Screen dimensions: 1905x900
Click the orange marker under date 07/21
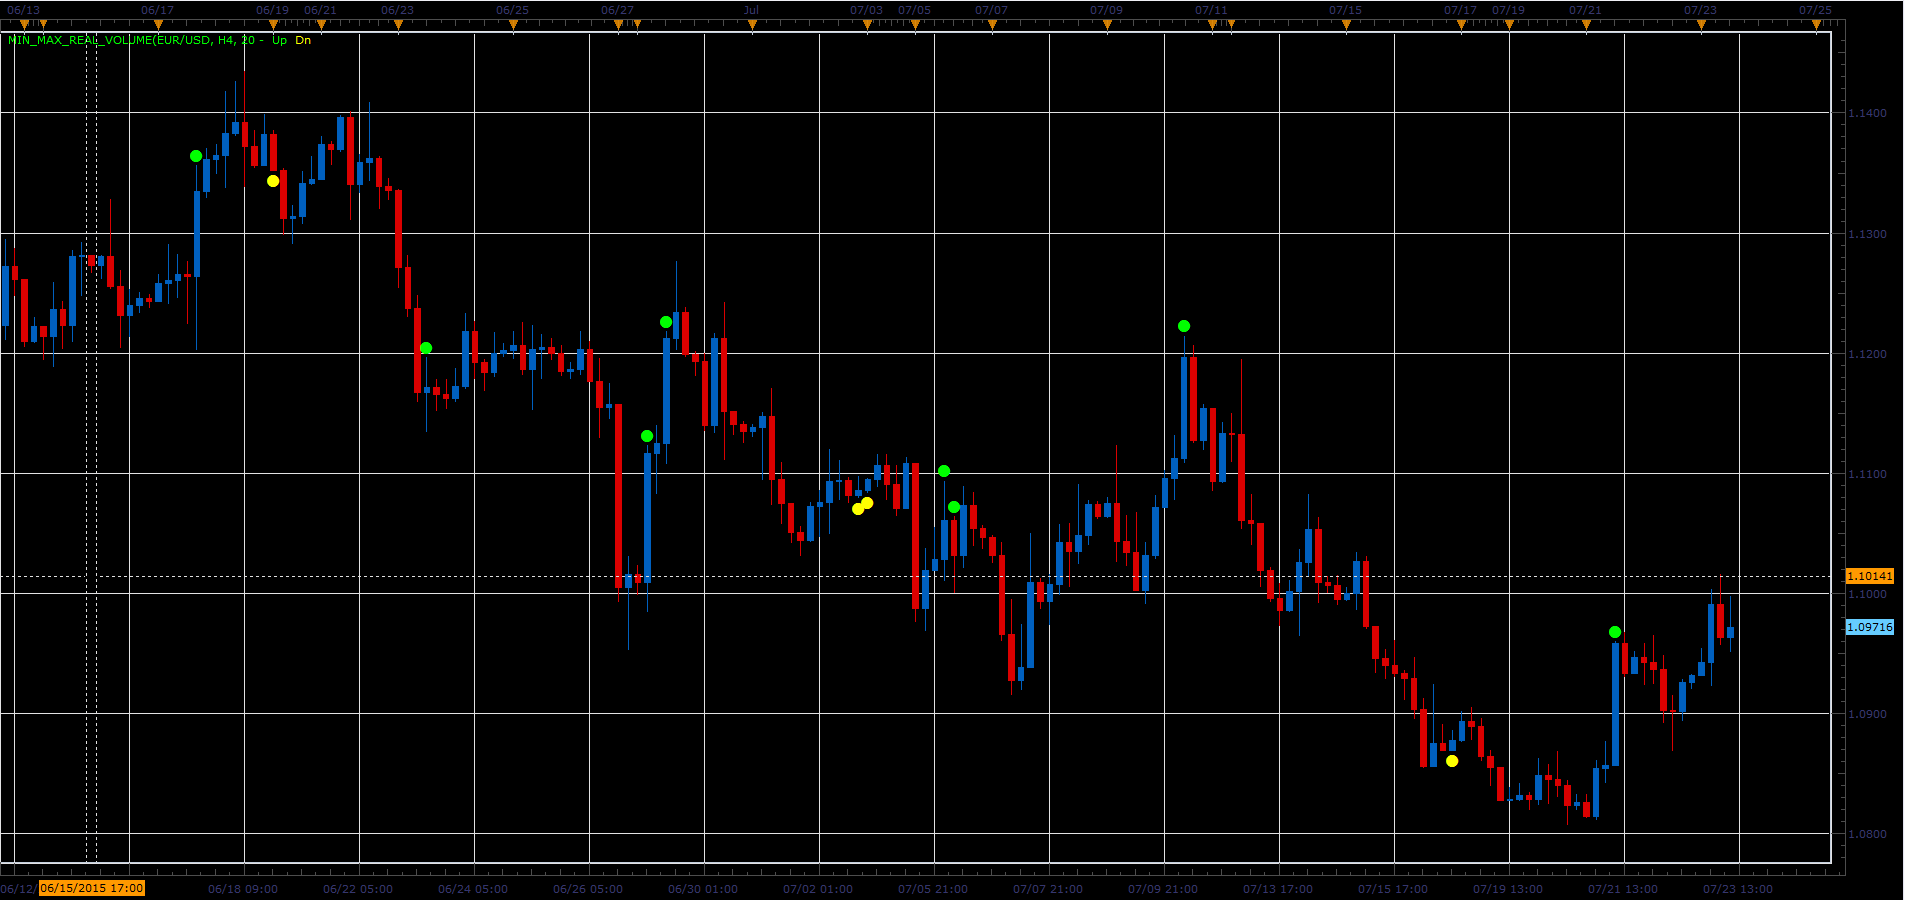point(1586,26)
